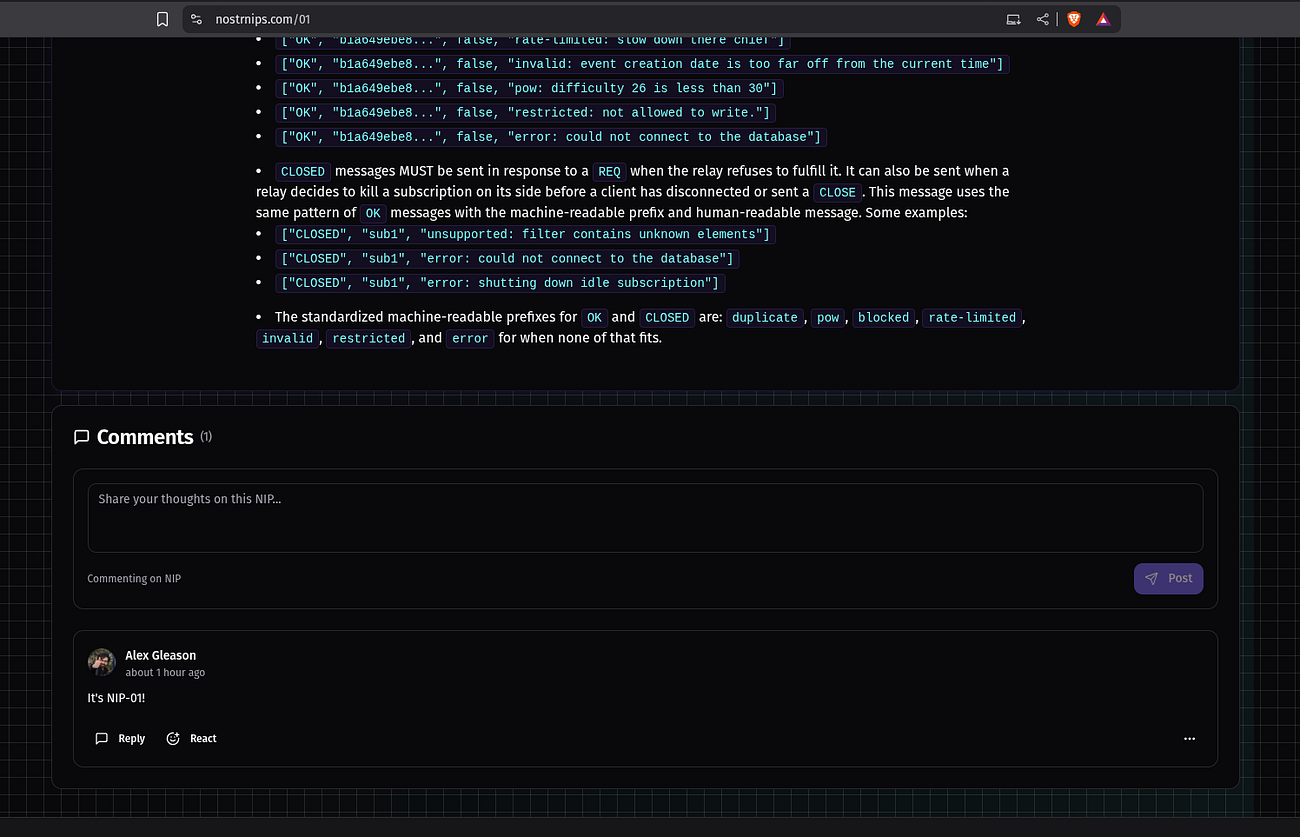This screenshot has width=1300, height=837.
Task: Click the 'pow: difficulty 26 is less than 30' example
Action: (x=529, y=88)
